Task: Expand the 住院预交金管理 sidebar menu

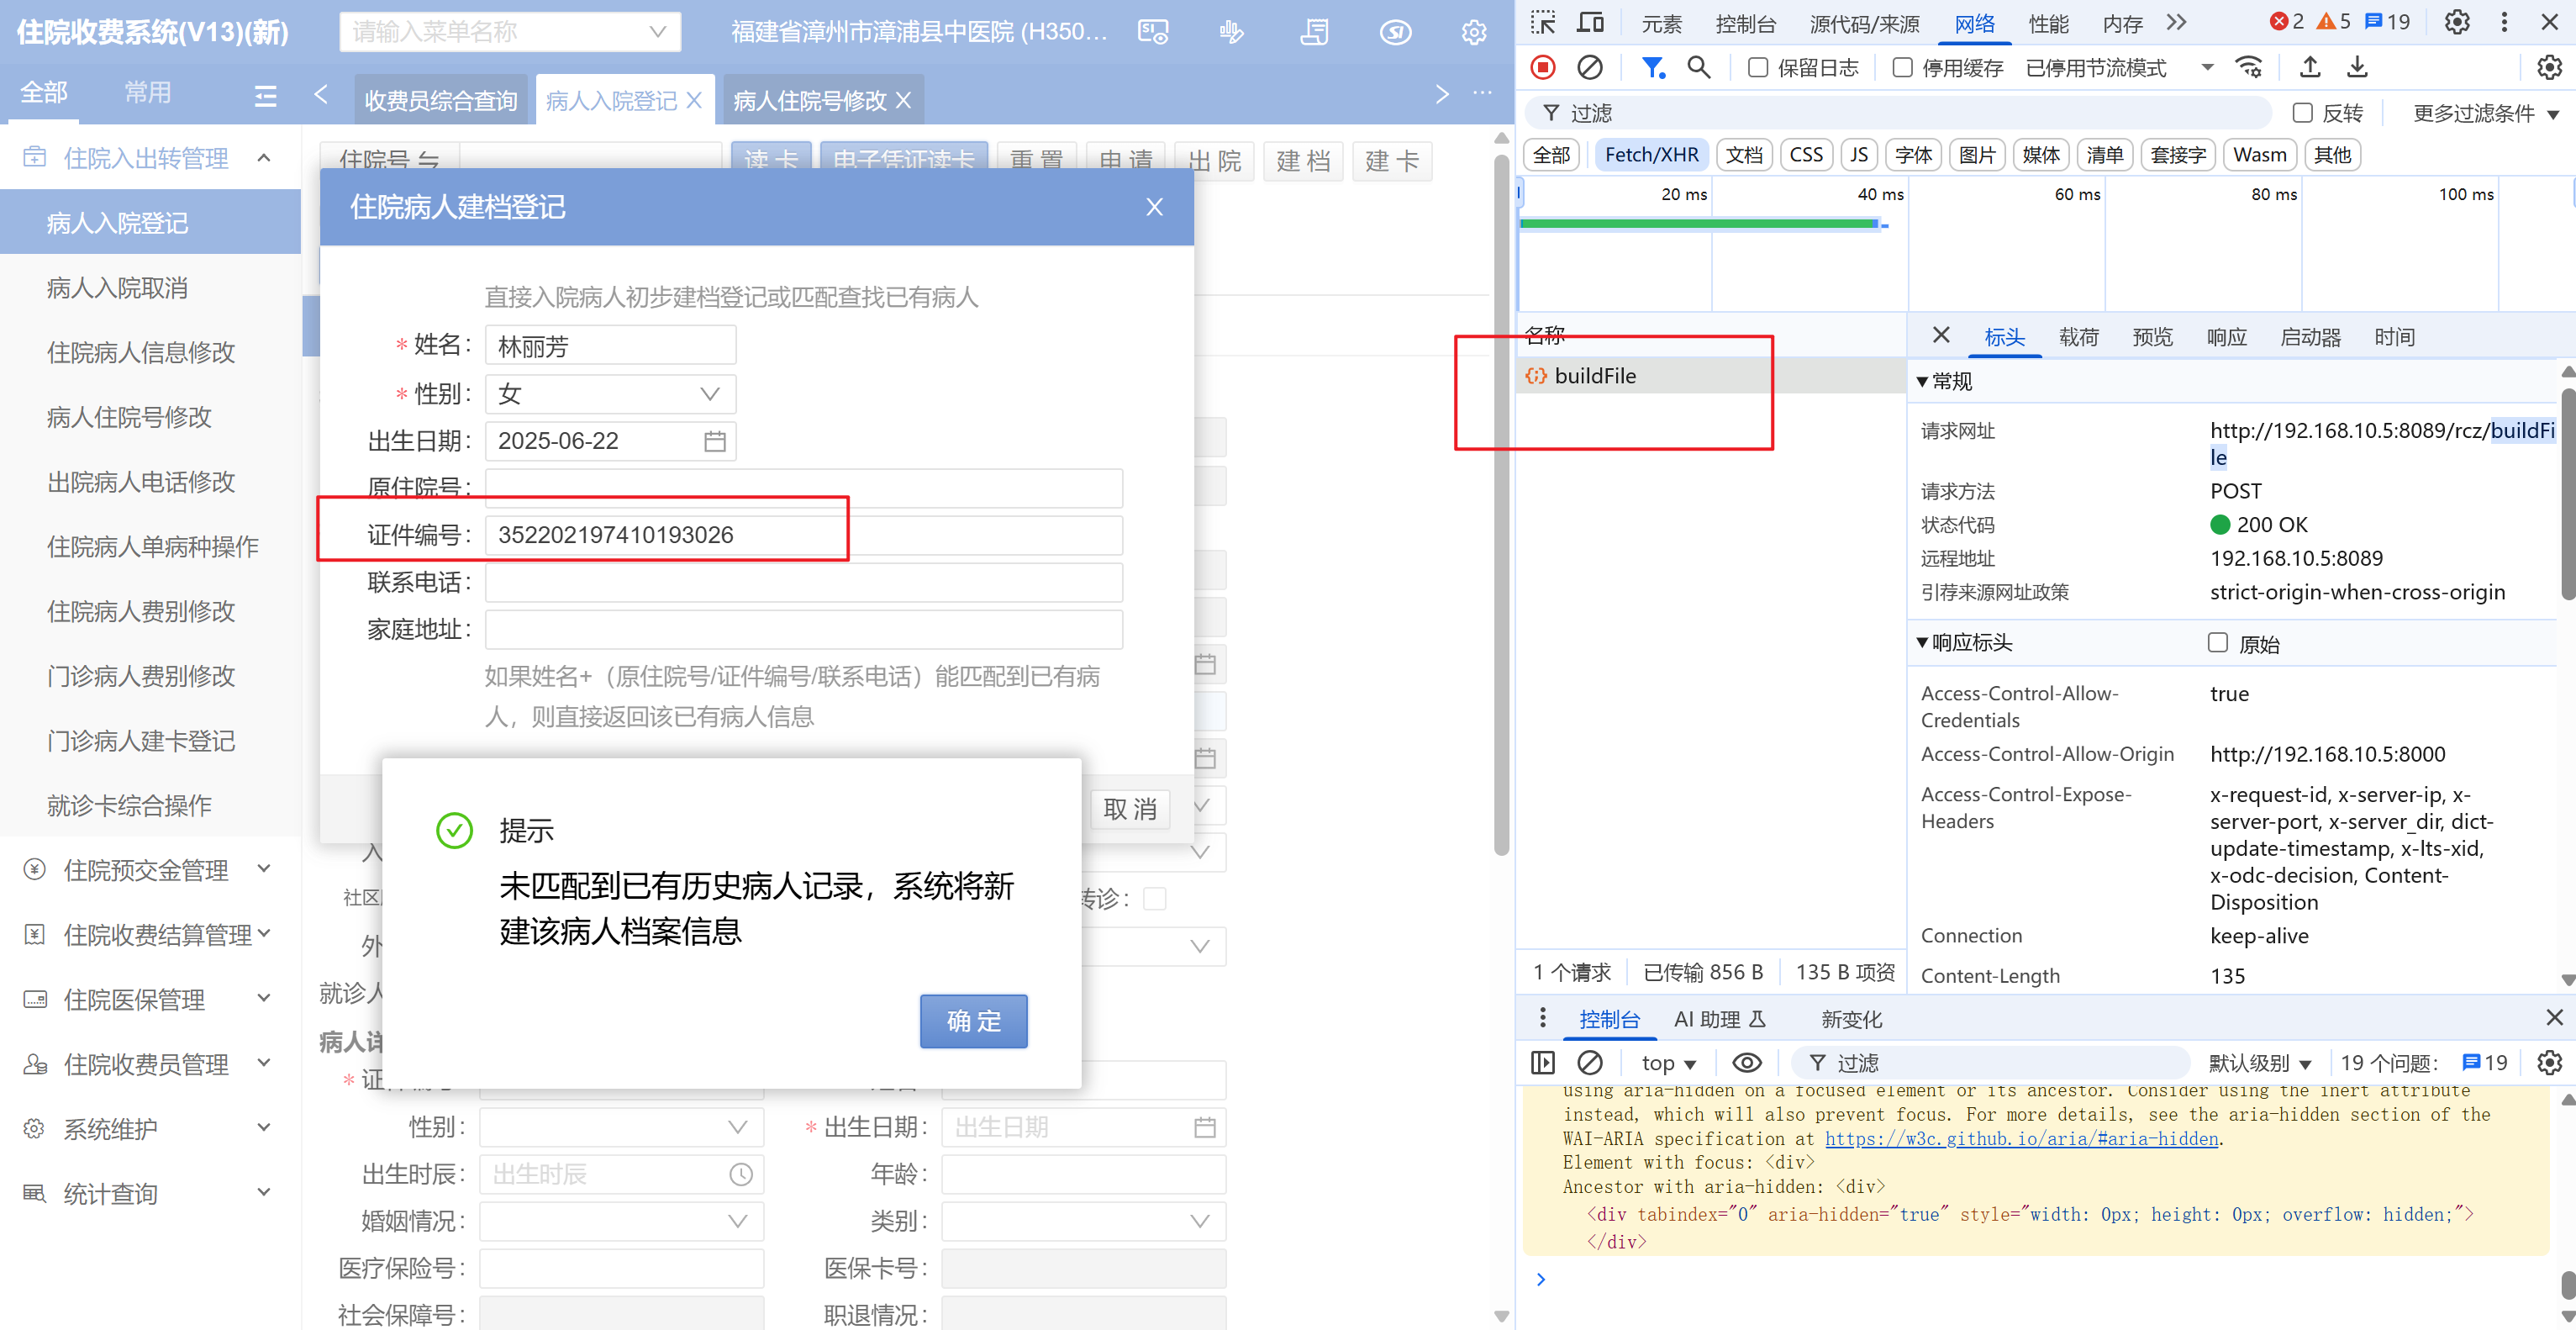Action: coord(146,870)
